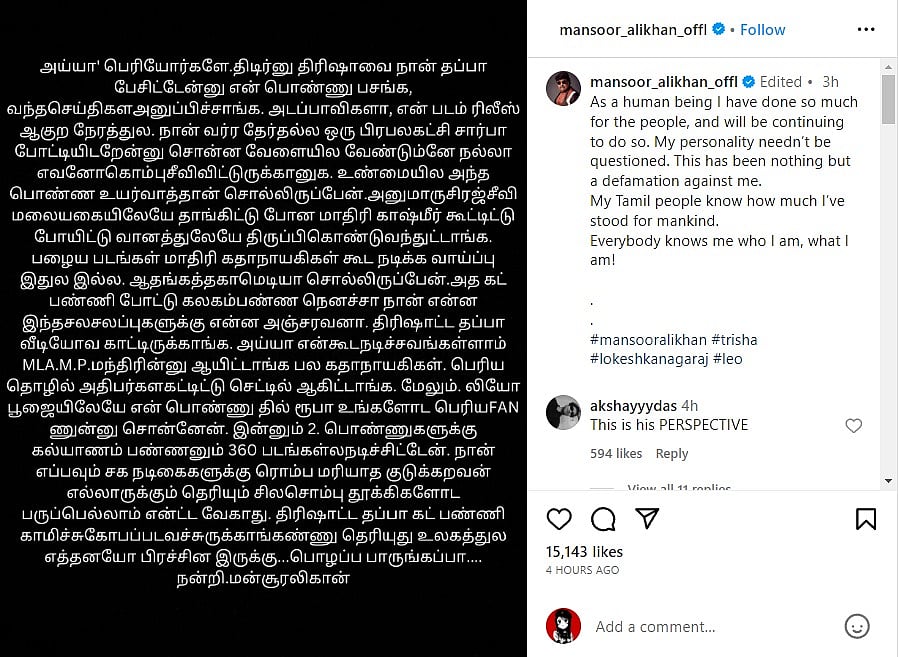Like the post with heart icon
The width and height of the screenshot is (898, 657).
click(559, 519)
